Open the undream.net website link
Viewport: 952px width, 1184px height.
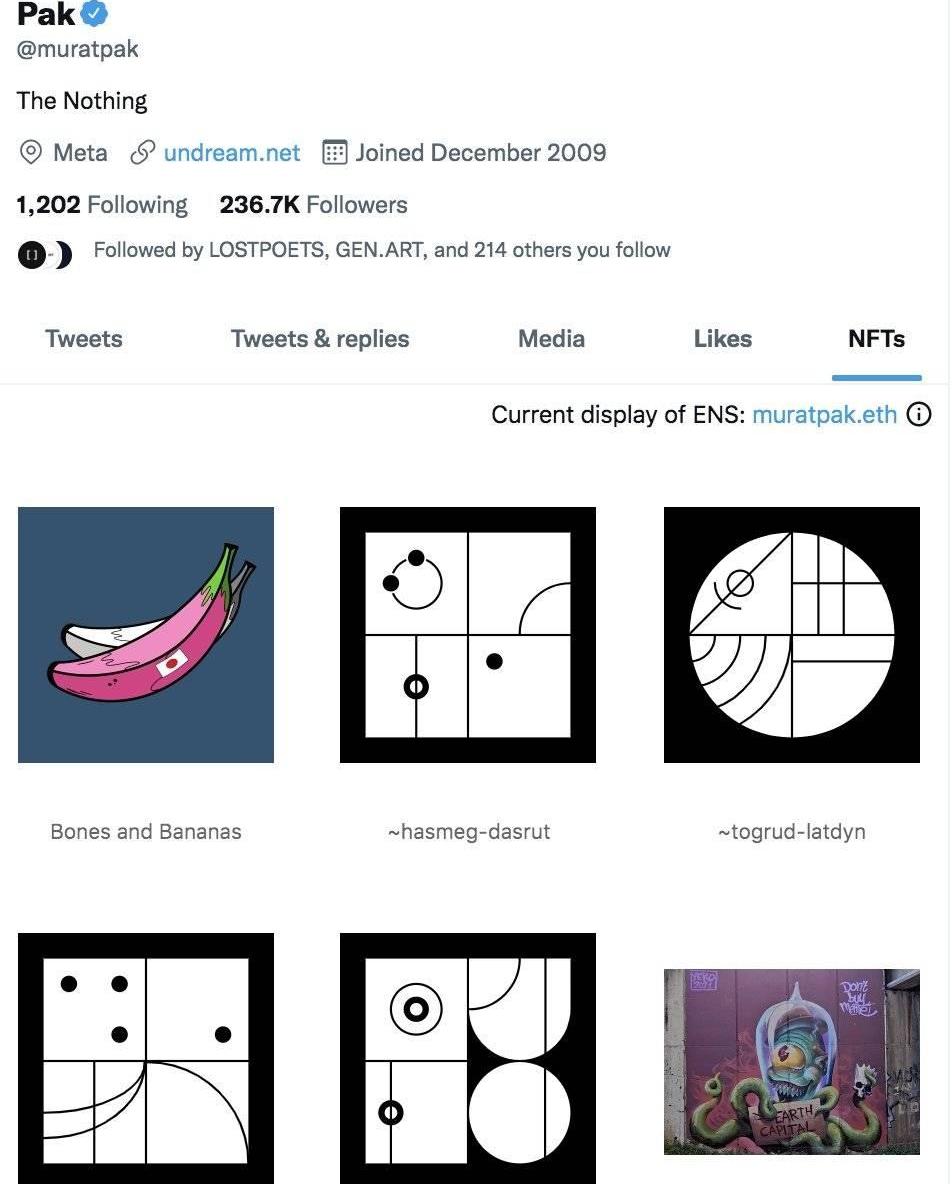(231, 153)
